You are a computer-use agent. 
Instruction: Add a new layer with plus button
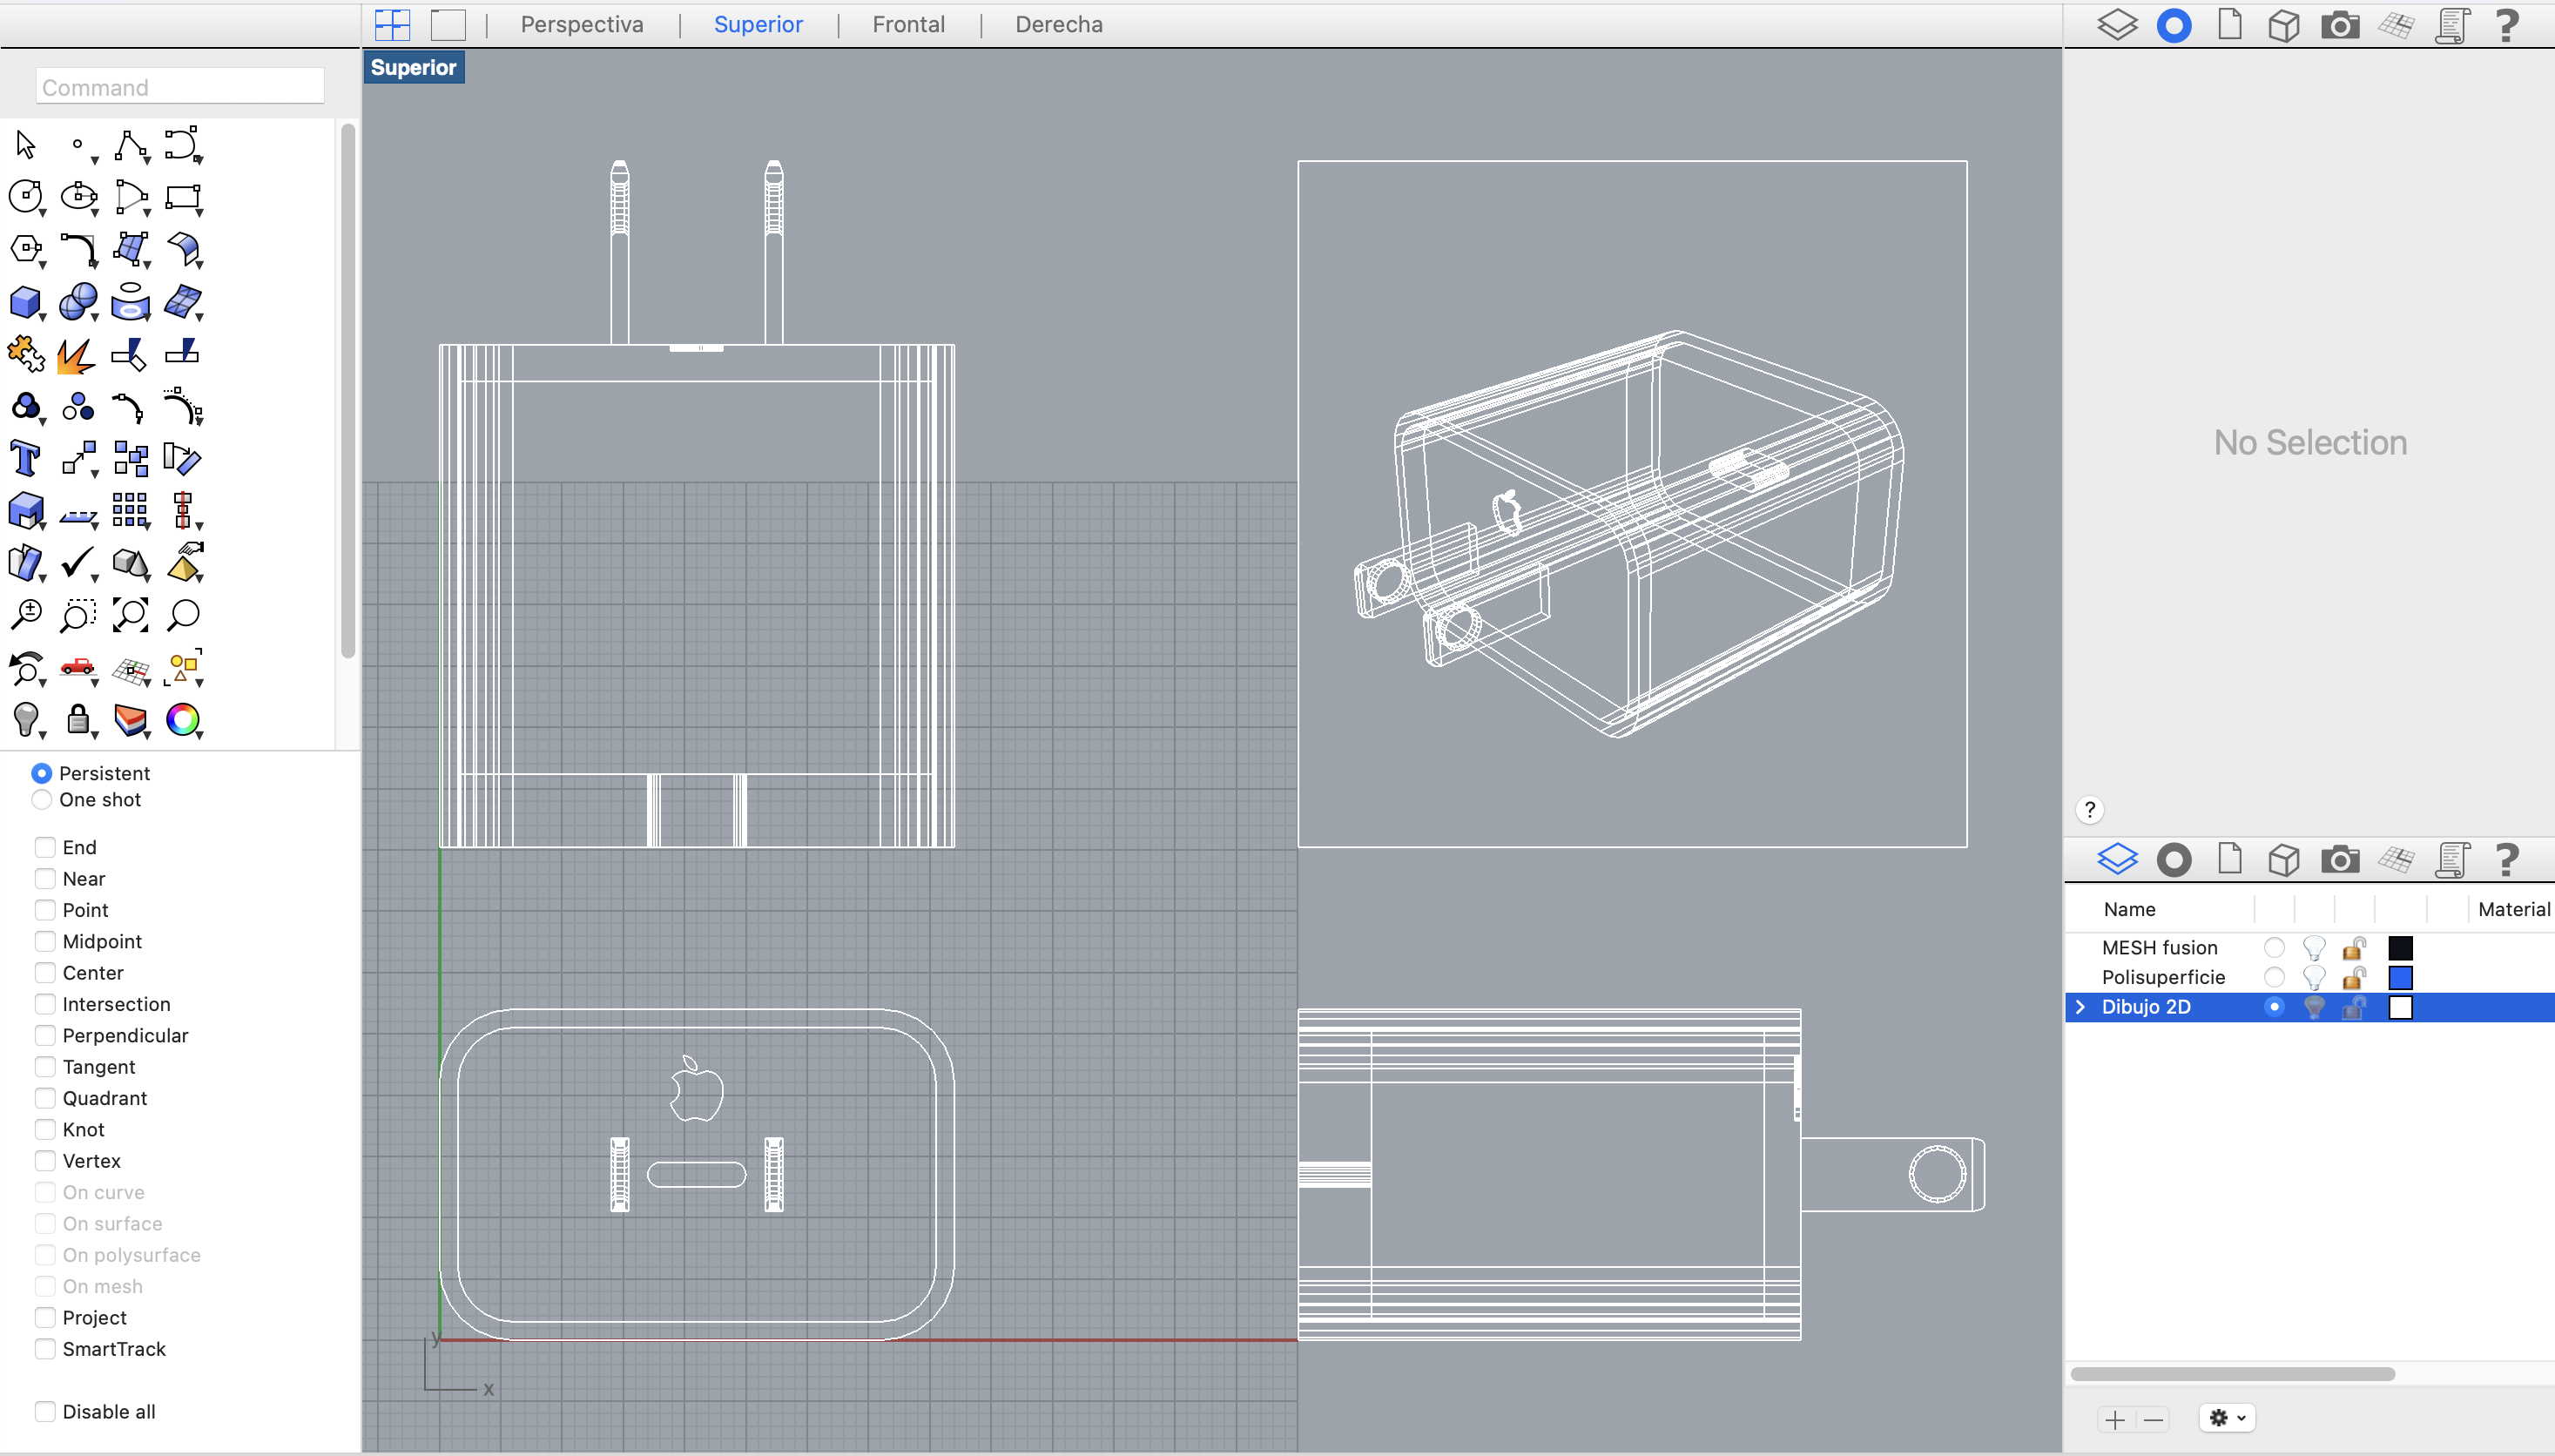pyautogui.click(x=2115, y=1419)
